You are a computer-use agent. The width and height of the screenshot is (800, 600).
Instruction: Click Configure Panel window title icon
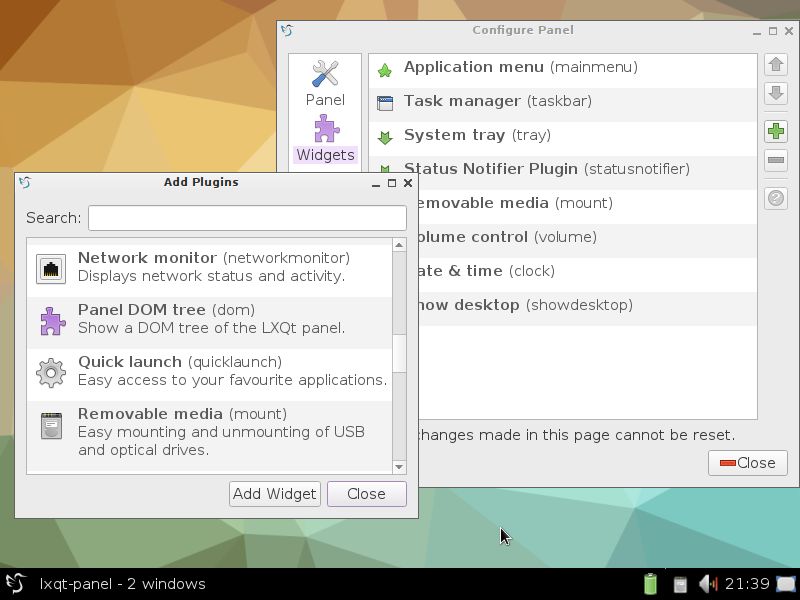pos(287,31)
